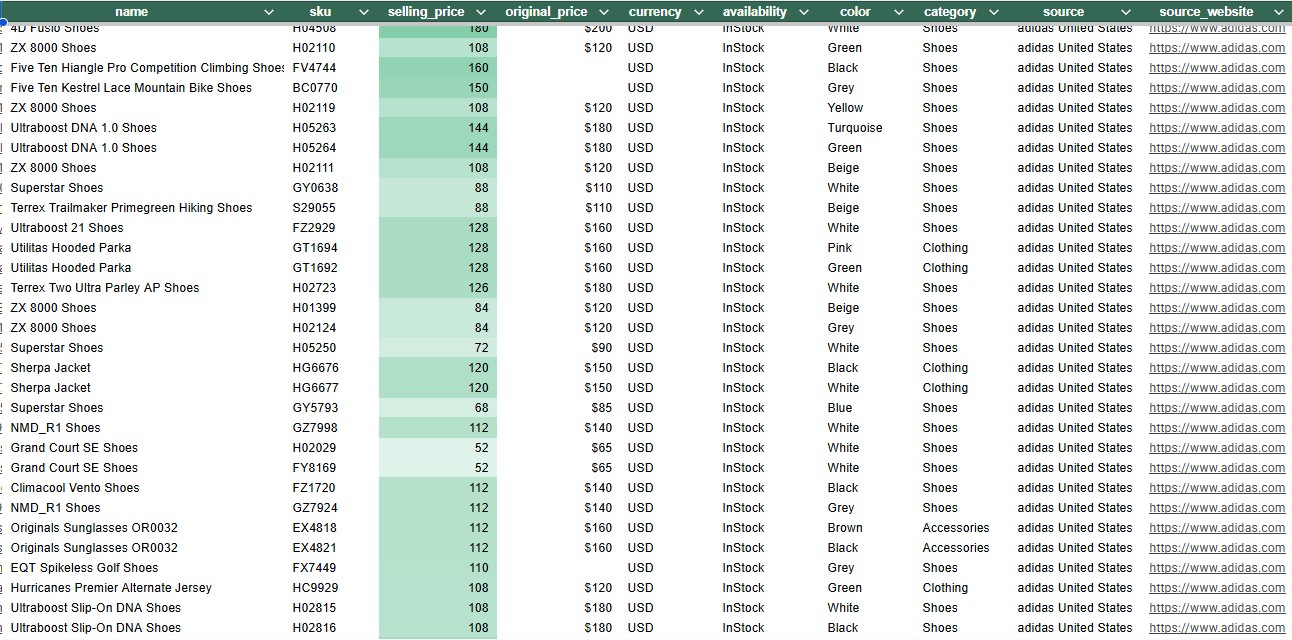1292x640 pixels.
Task: Open the source_website column filter dropdown
Action: [x=1278, y=12]
